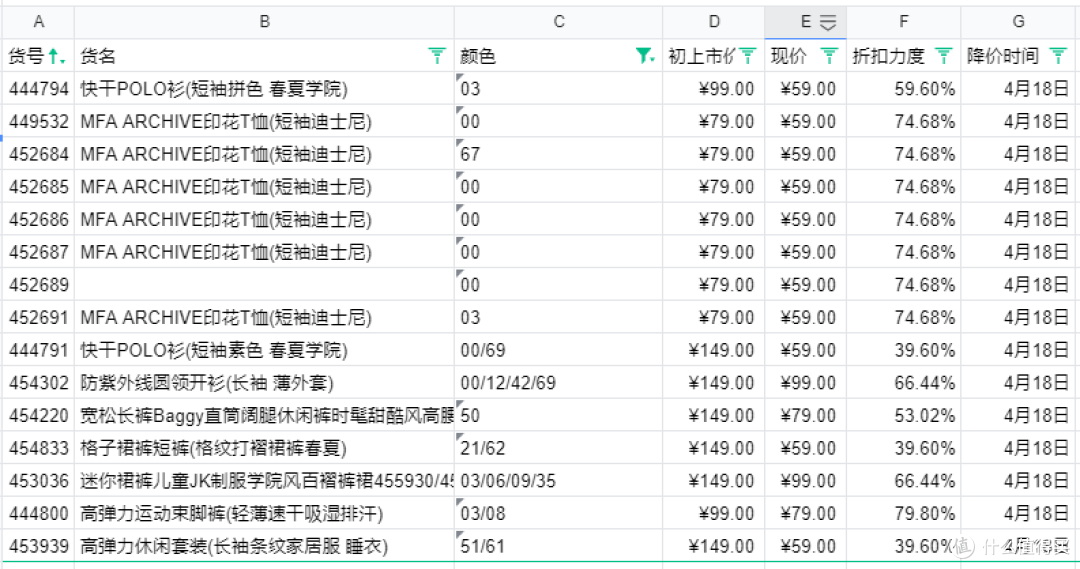Click 格子裙裤短裤(格纹打褶裙裤春夏) cell
1080x569 pixels.
point(264,449)
